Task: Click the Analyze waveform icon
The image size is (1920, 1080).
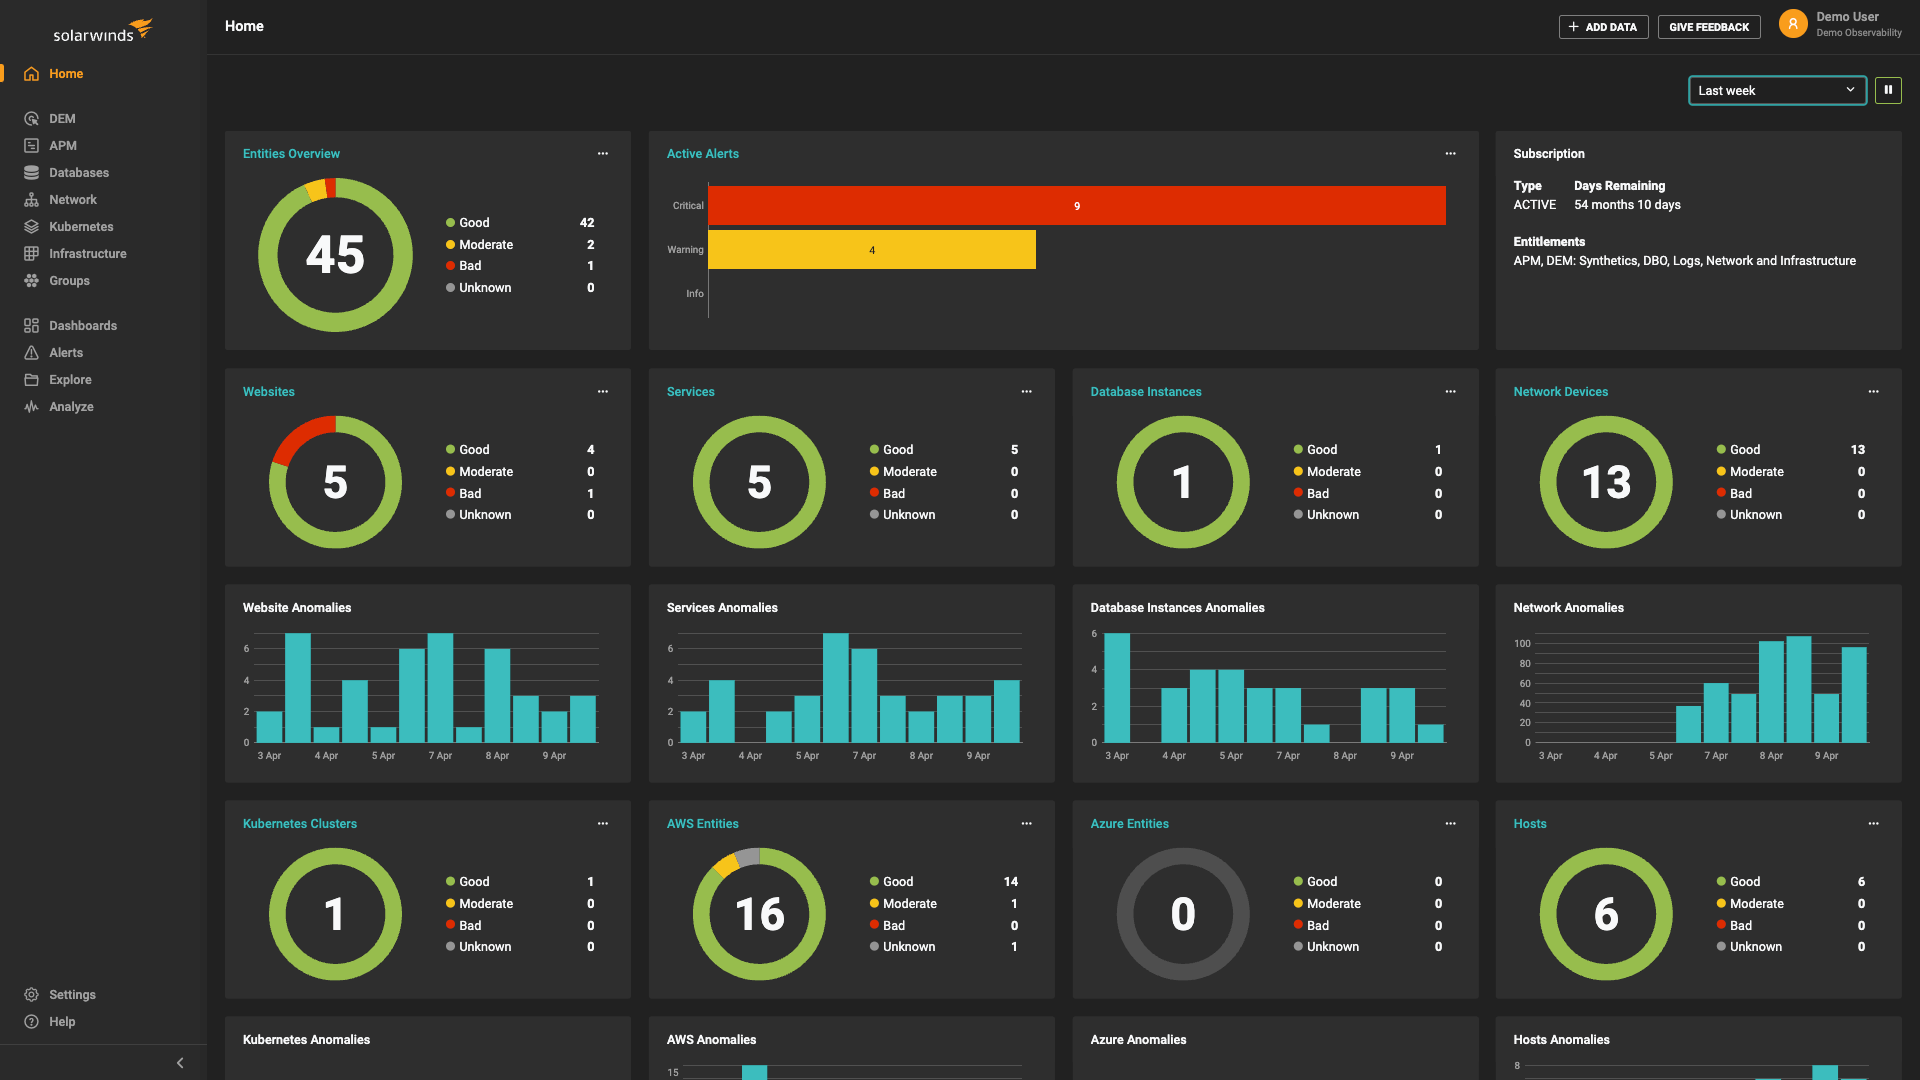Action: pos(31,407)
